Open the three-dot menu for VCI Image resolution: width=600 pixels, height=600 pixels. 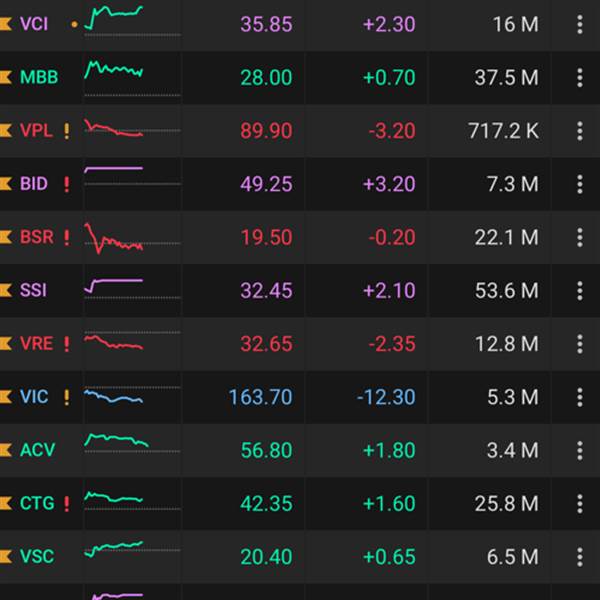(x=579, y=24)
